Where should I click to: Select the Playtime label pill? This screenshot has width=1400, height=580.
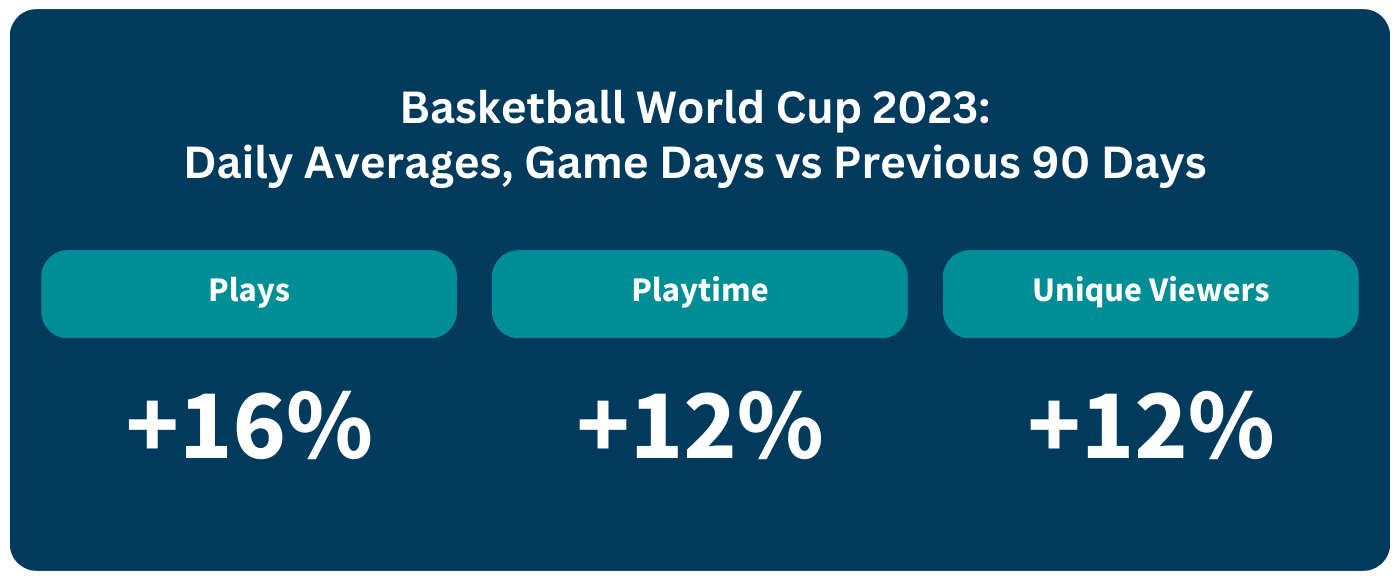[x=700, y=293]
